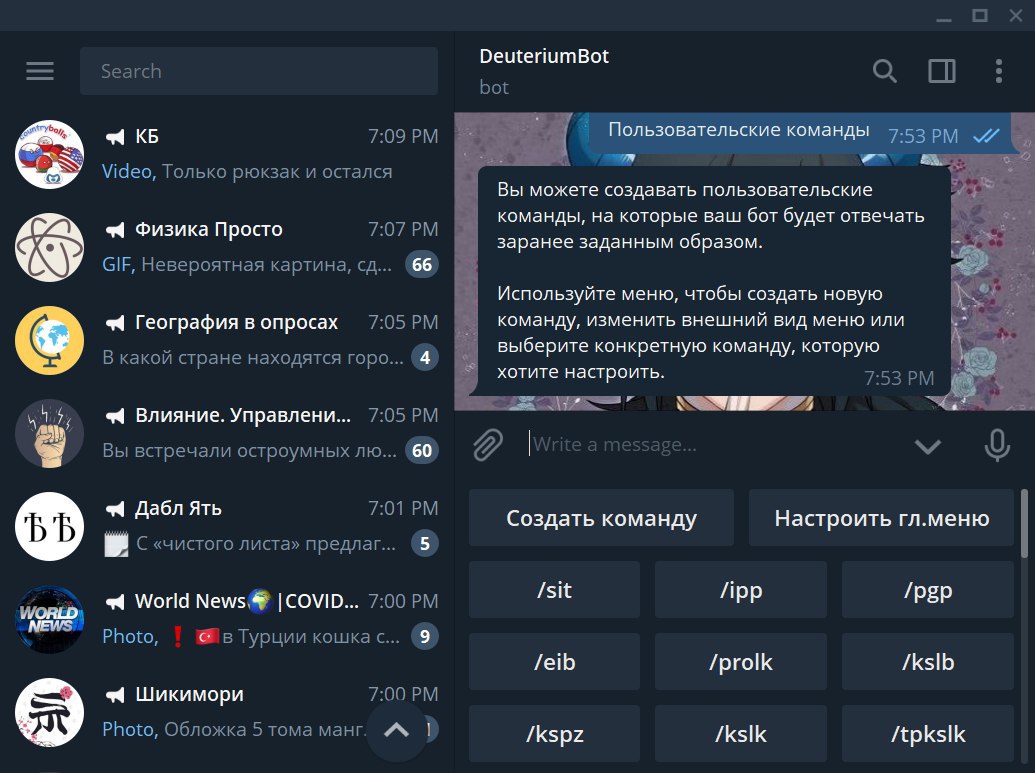Click notepad emoji in Дабл Ять preview
The width and height of the screenshot is (1035, 773).
pos(116,544)
